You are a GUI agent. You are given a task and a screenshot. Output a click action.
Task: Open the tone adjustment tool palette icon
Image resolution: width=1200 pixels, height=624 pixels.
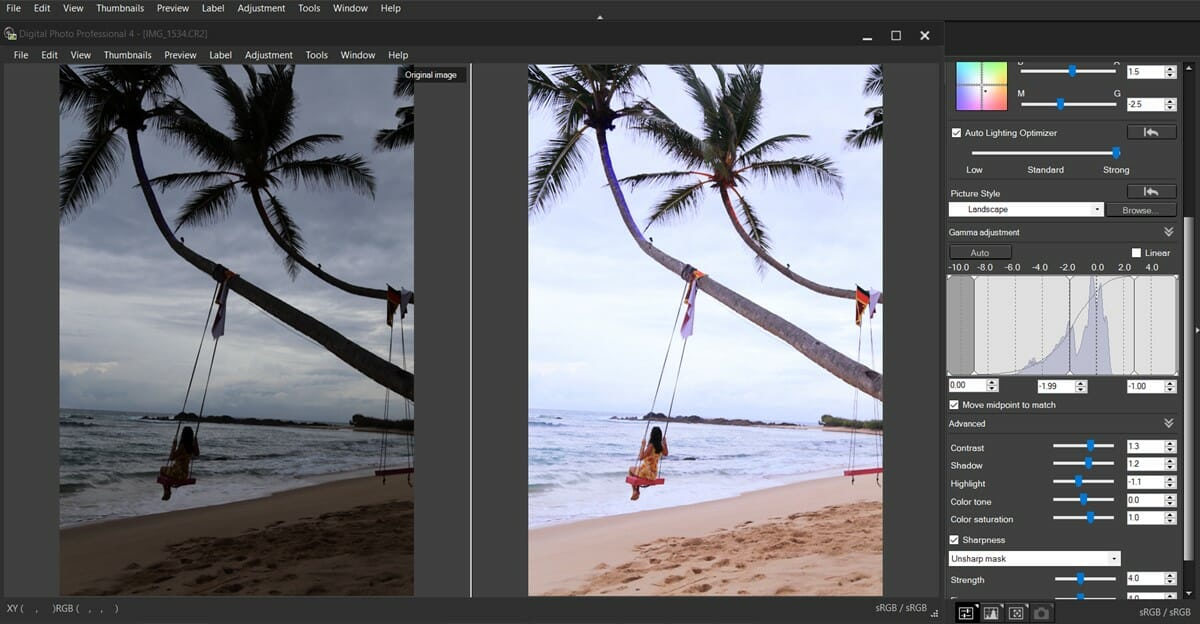point(966,612)
